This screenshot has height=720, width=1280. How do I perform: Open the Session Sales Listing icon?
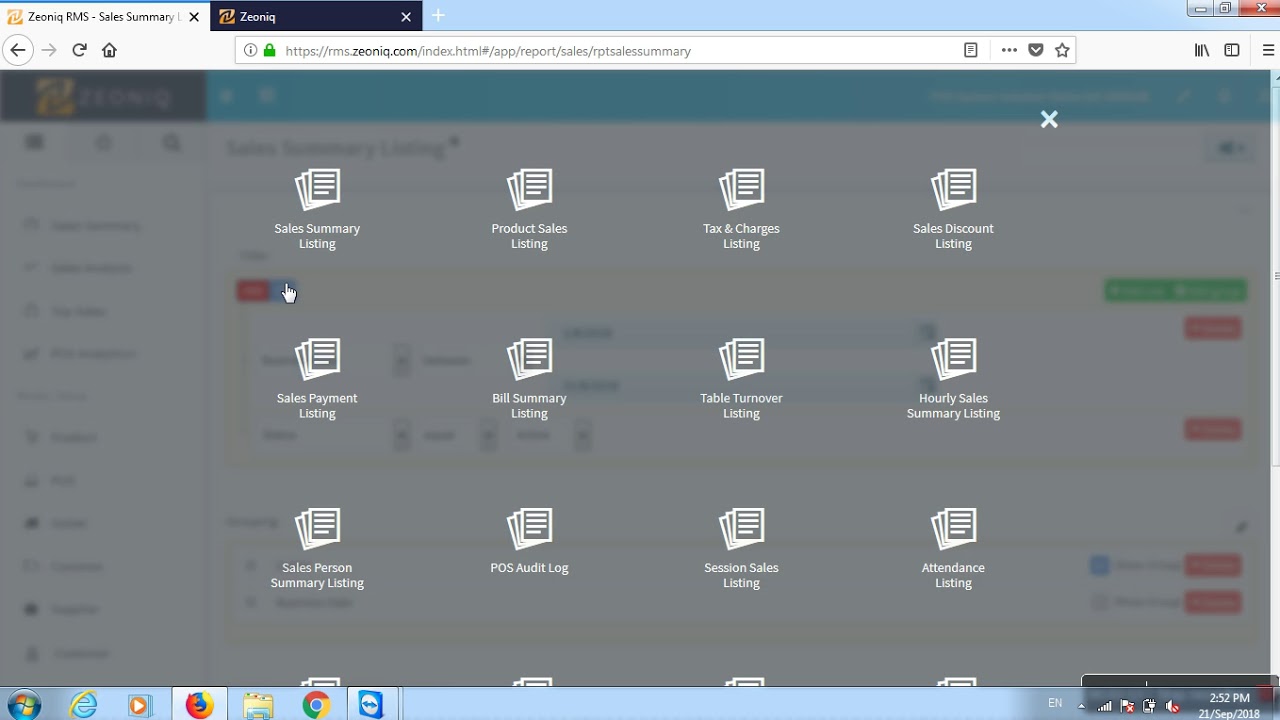(742, 529)
